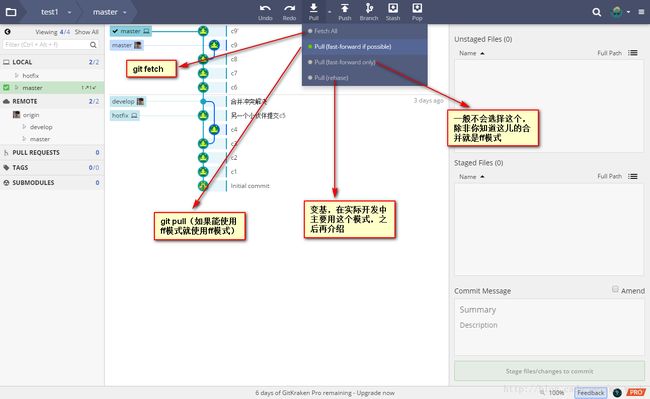Click the commit Summary field

(x=549, y=310)
